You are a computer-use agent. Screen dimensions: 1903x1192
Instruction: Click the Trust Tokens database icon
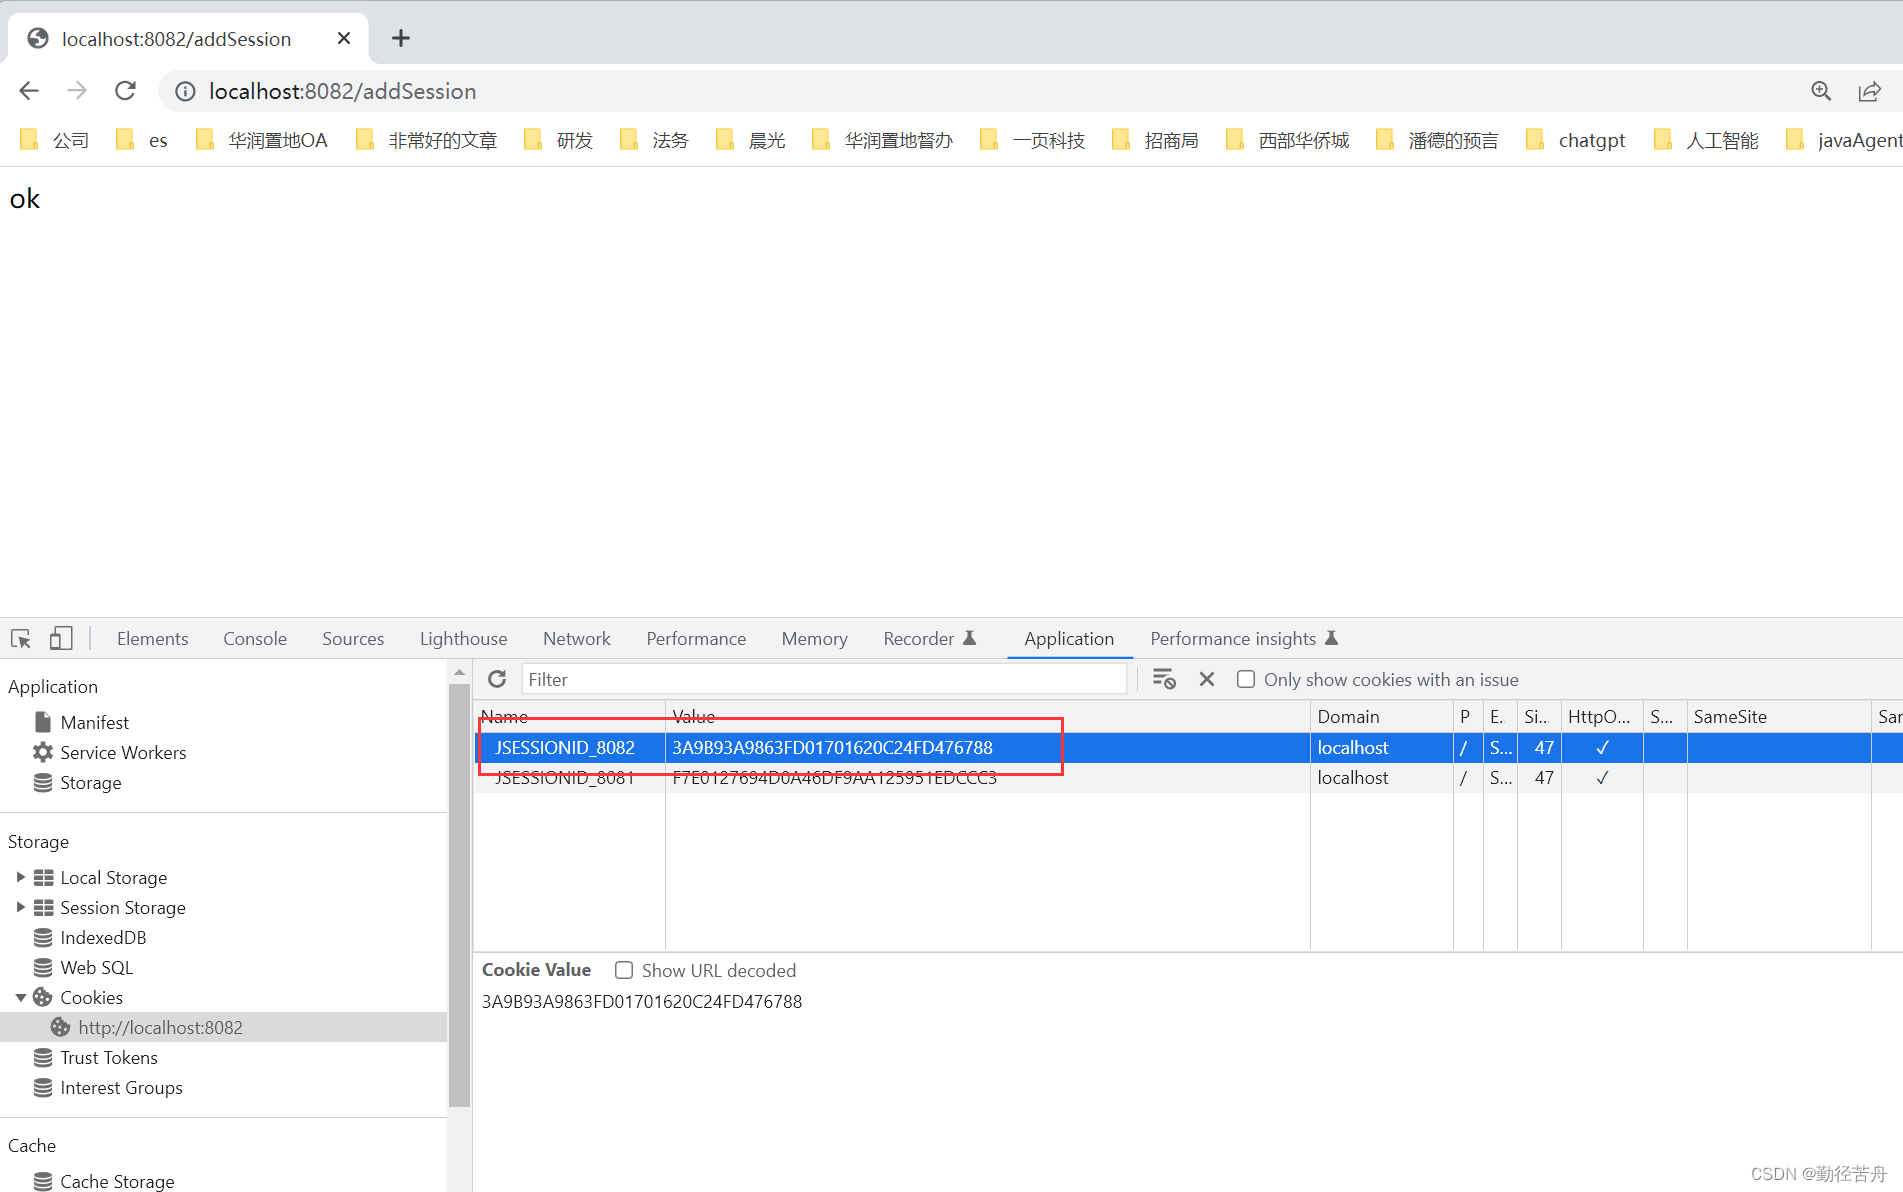pos(43,1057)
